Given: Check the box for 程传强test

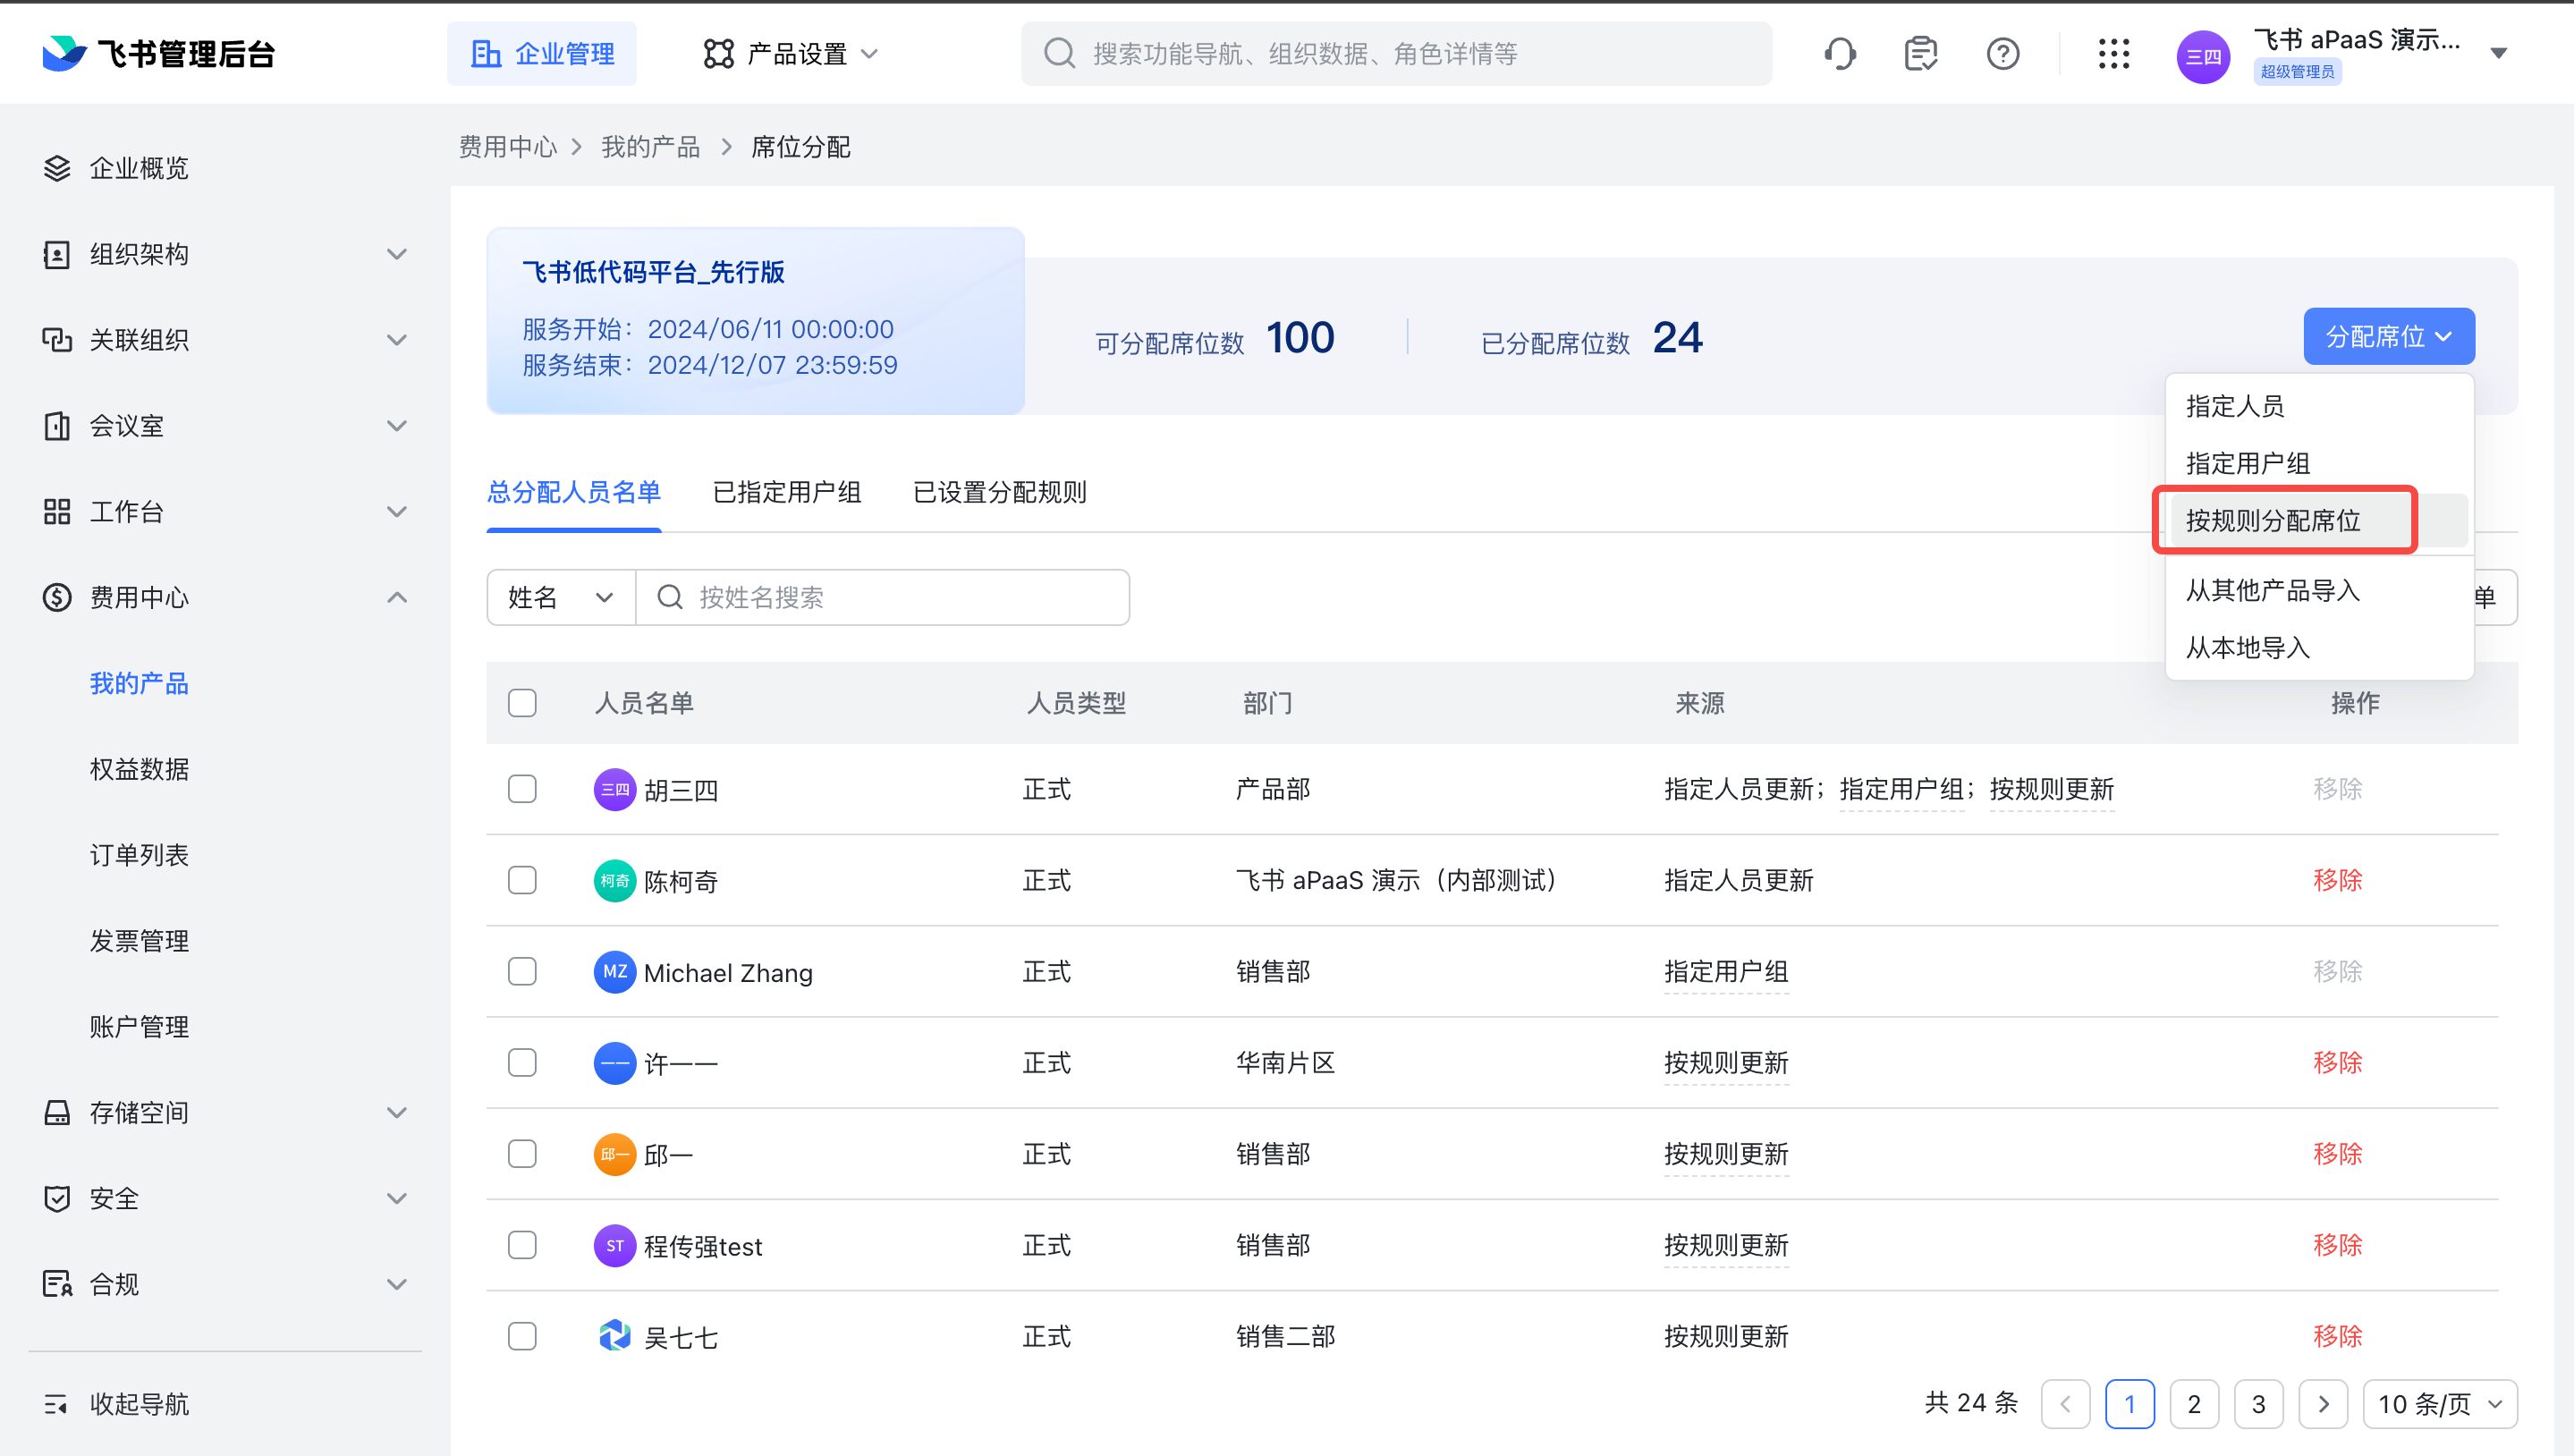Looking at the screenshot, I should pos(522,1245).
